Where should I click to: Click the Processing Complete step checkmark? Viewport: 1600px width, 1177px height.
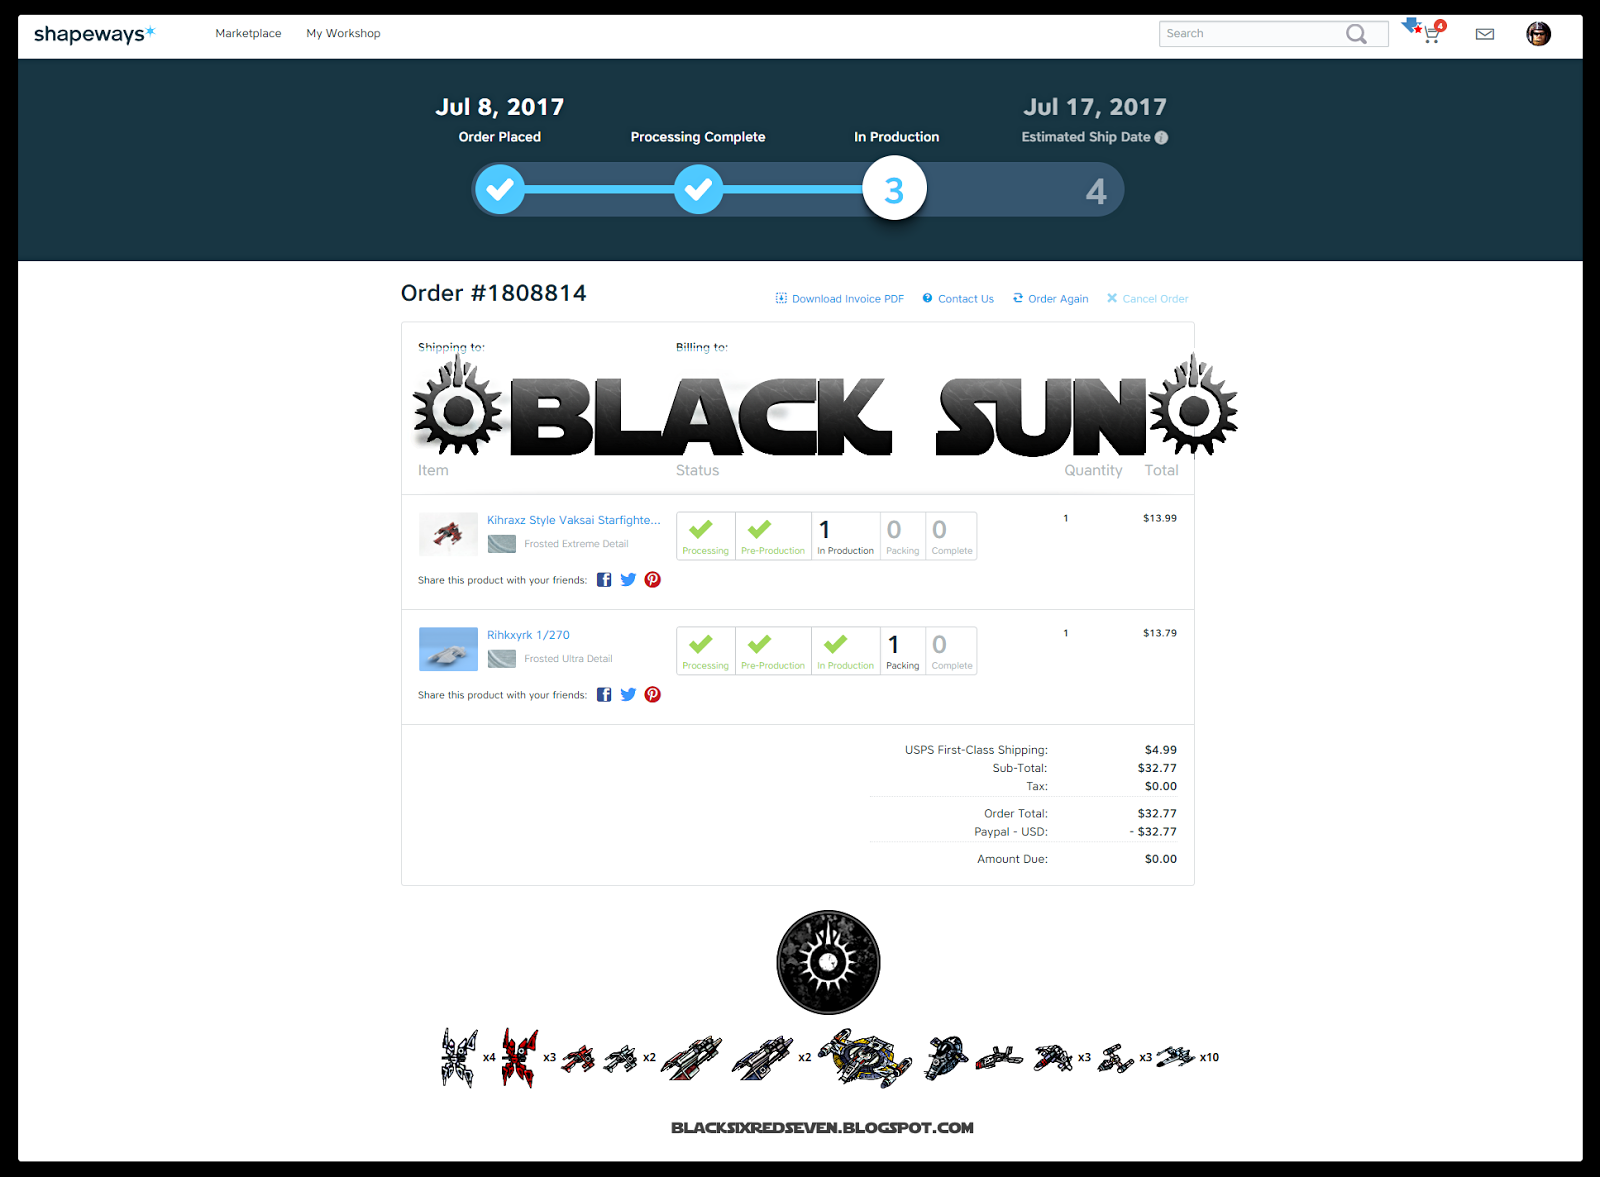coord(698,189)
